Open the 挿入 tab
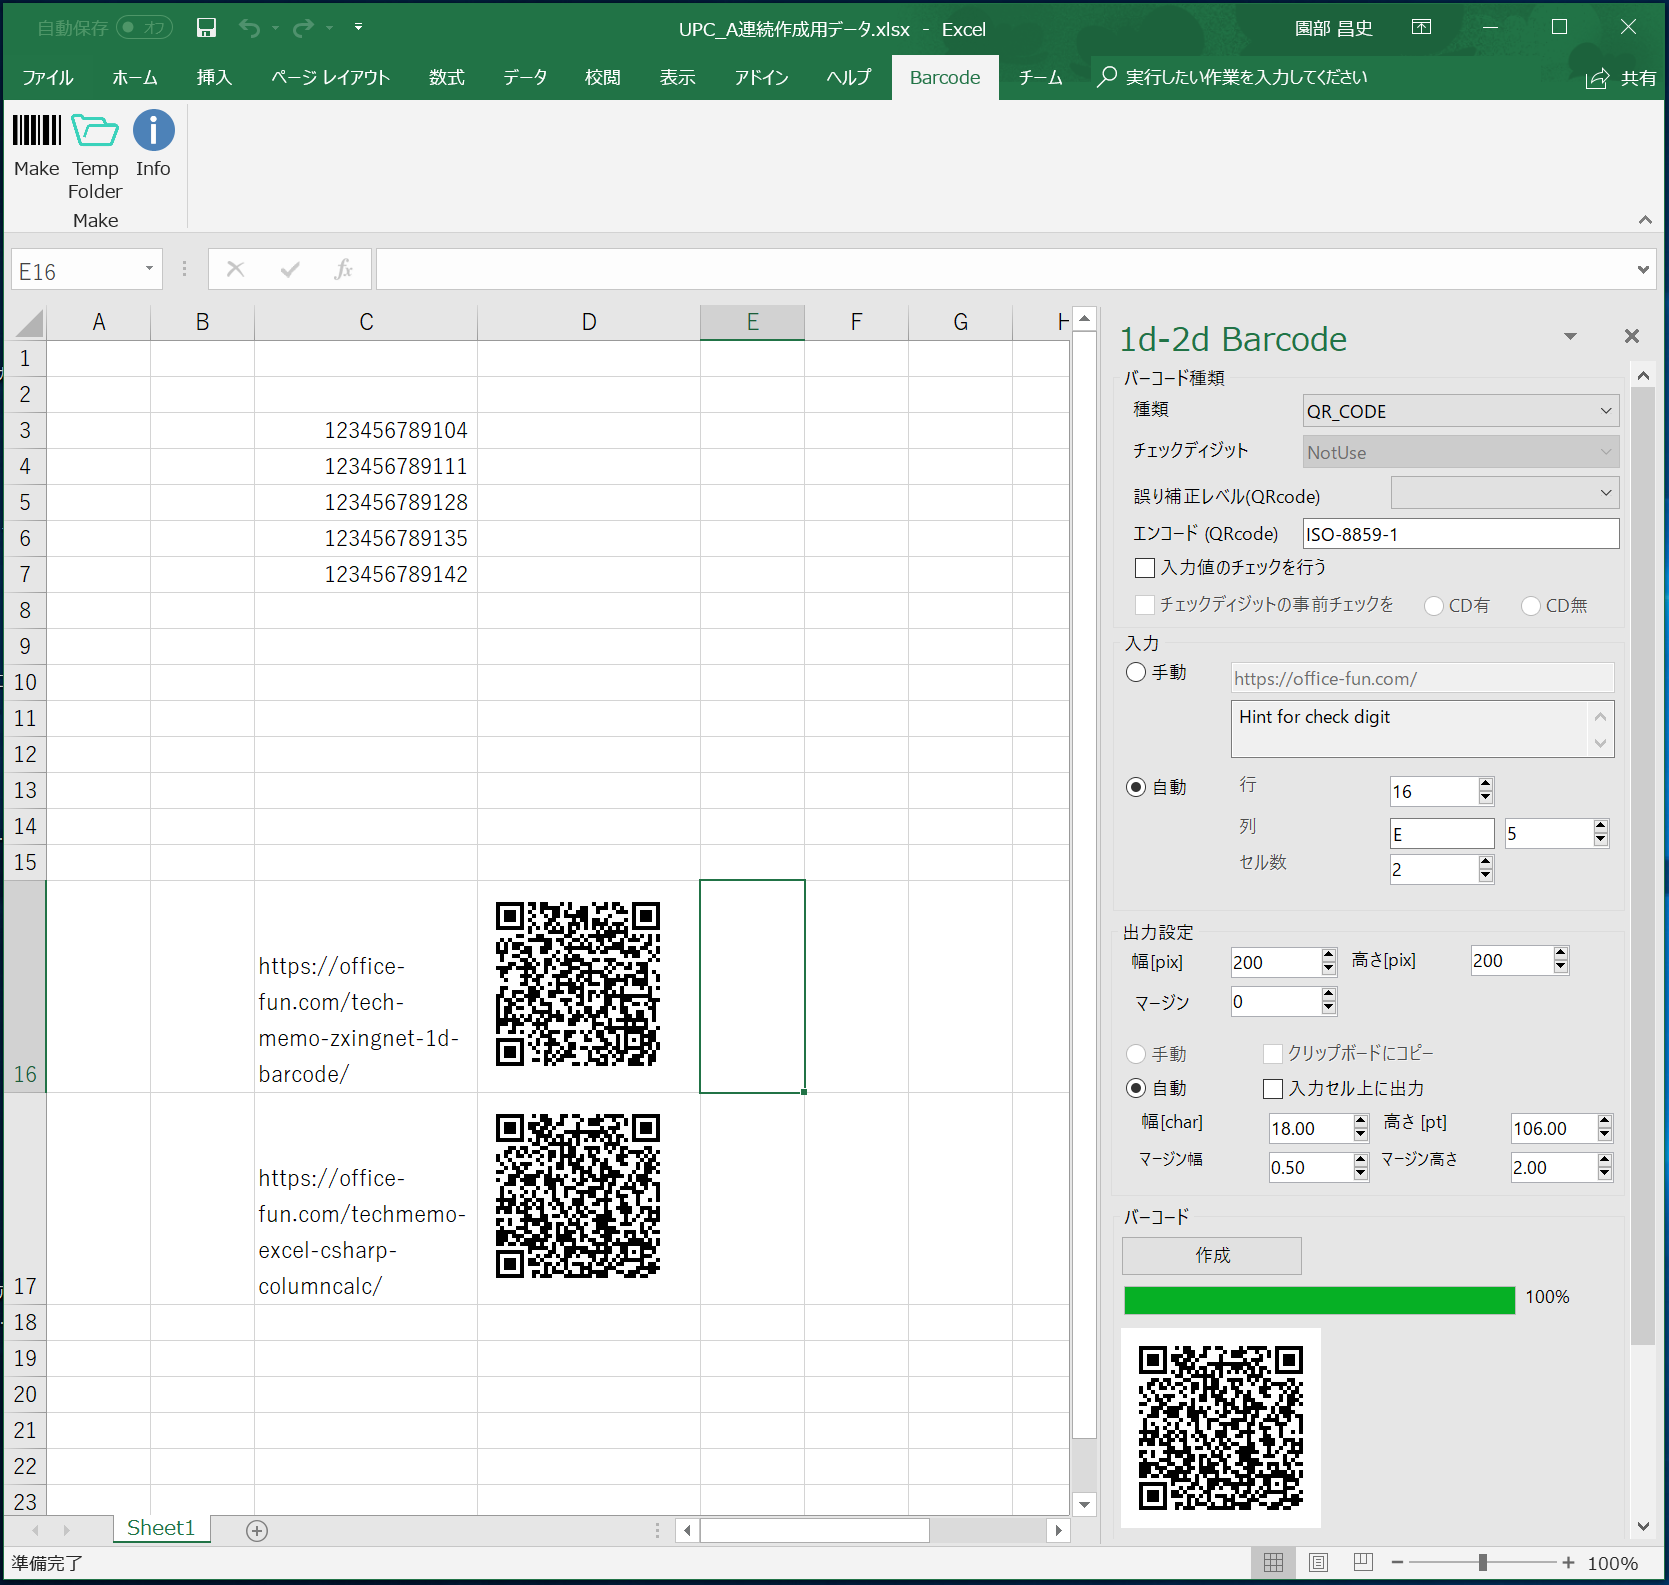1669x1585 pixels. (214, 78)
